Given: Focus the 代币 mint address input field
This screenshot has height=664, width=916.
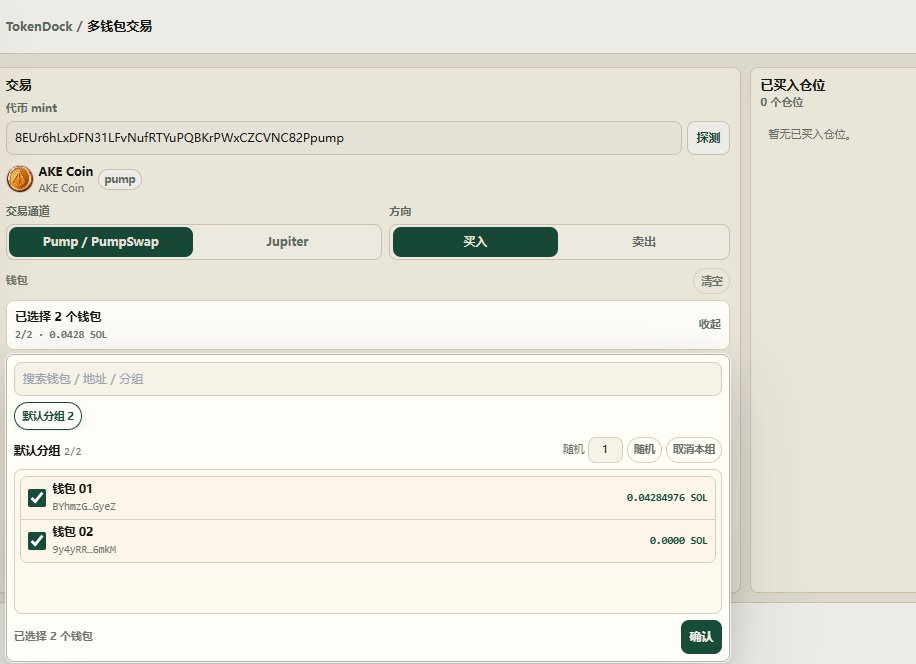Looking at the screenshot, I should pyautogui.click(x=344, y=138).
